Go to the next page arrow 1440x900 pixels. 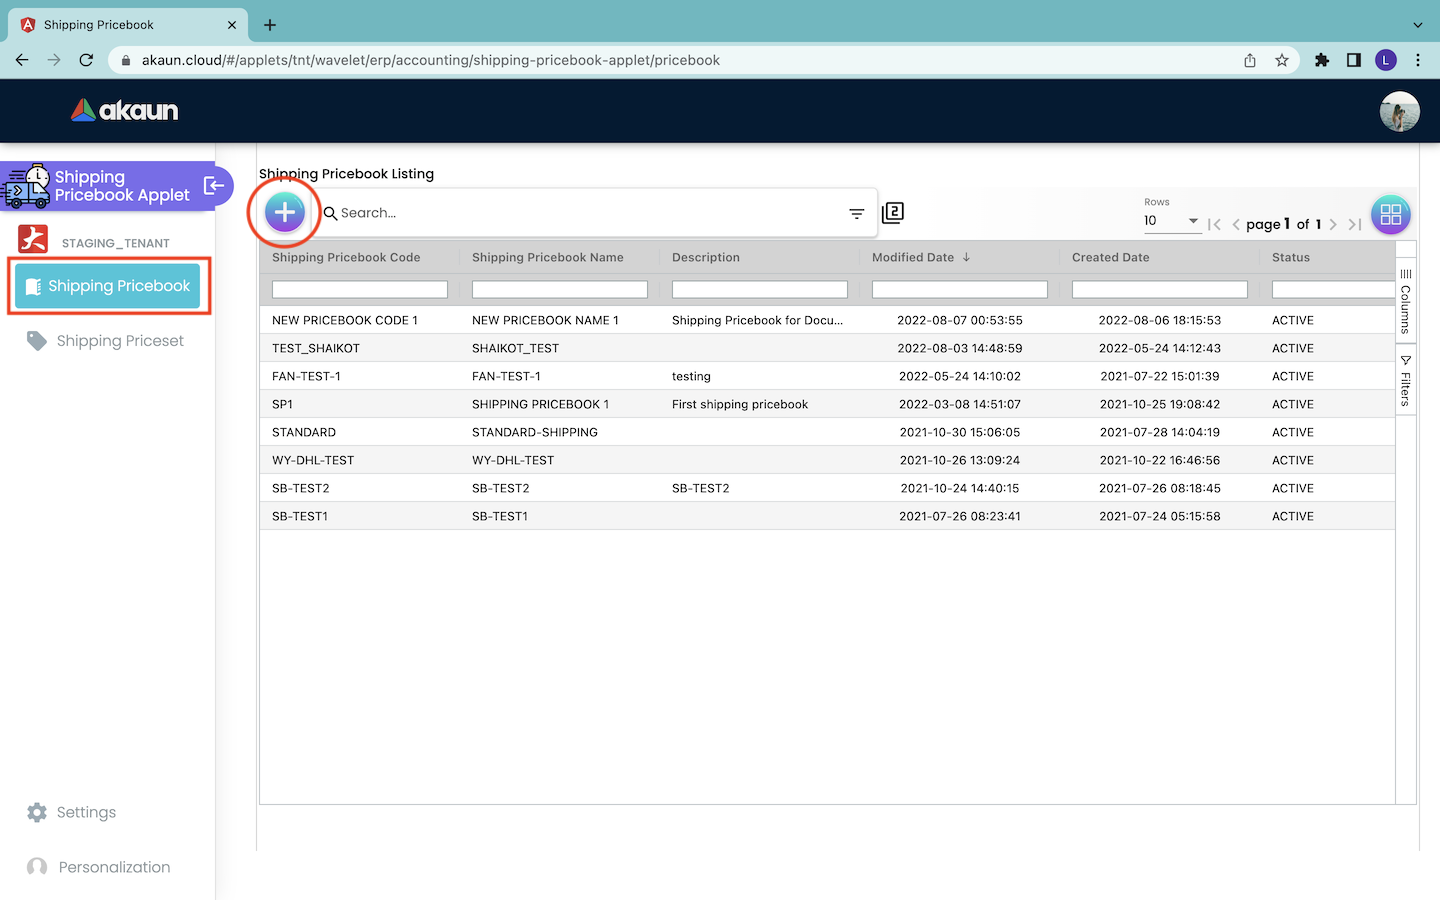coord(1333,224)
